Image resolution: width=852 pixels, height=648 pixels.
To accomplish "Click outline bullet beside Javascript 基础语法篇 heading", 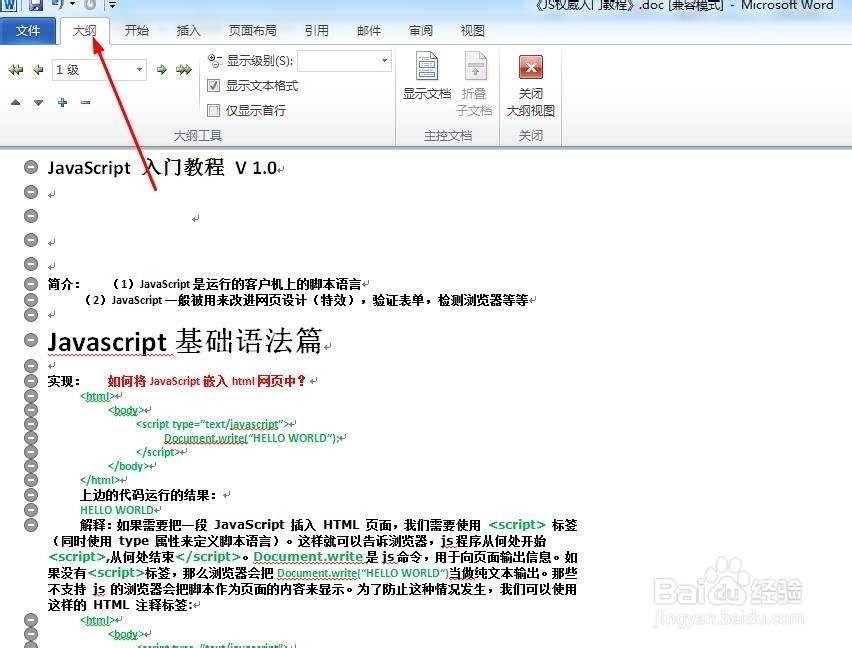I will pos(31,341).
